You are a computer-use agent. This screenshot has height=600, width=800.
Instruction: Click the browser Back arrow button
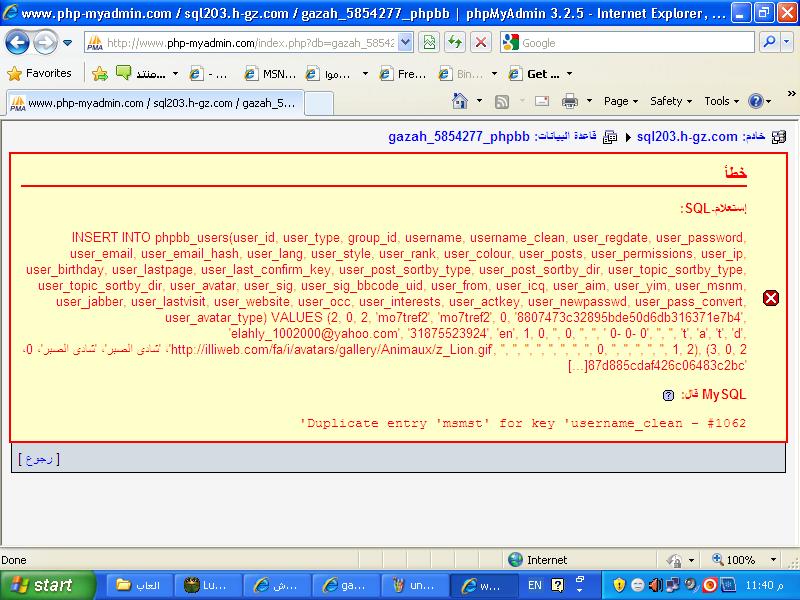(19, 43)
